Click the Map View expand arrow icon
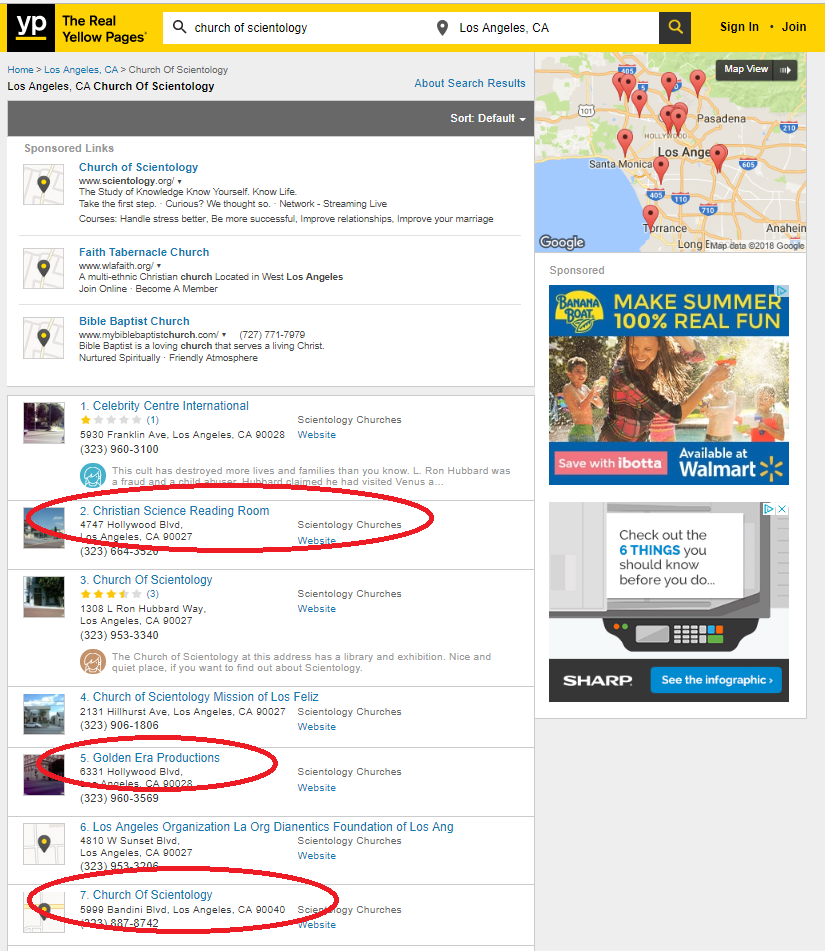 785,70
